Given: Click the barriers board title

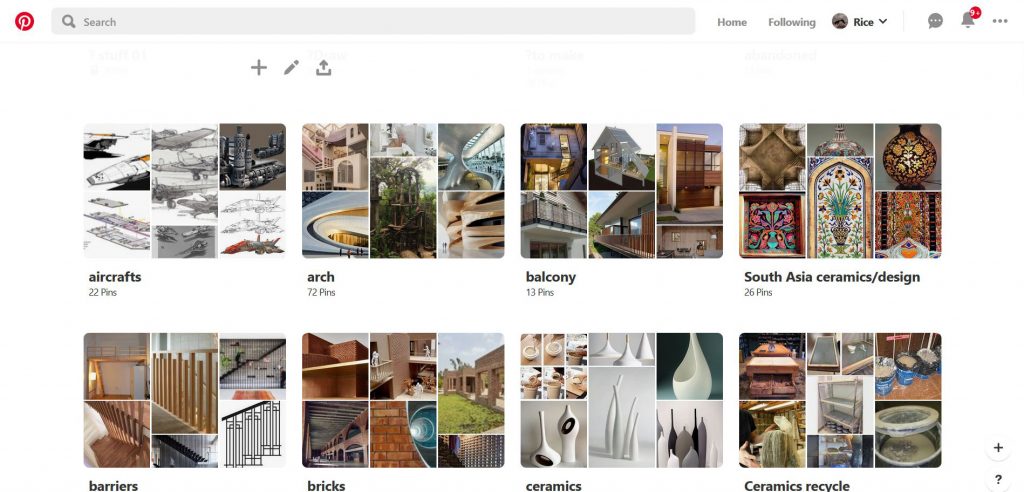Looking at the screenshot, I should pos(113,485).
